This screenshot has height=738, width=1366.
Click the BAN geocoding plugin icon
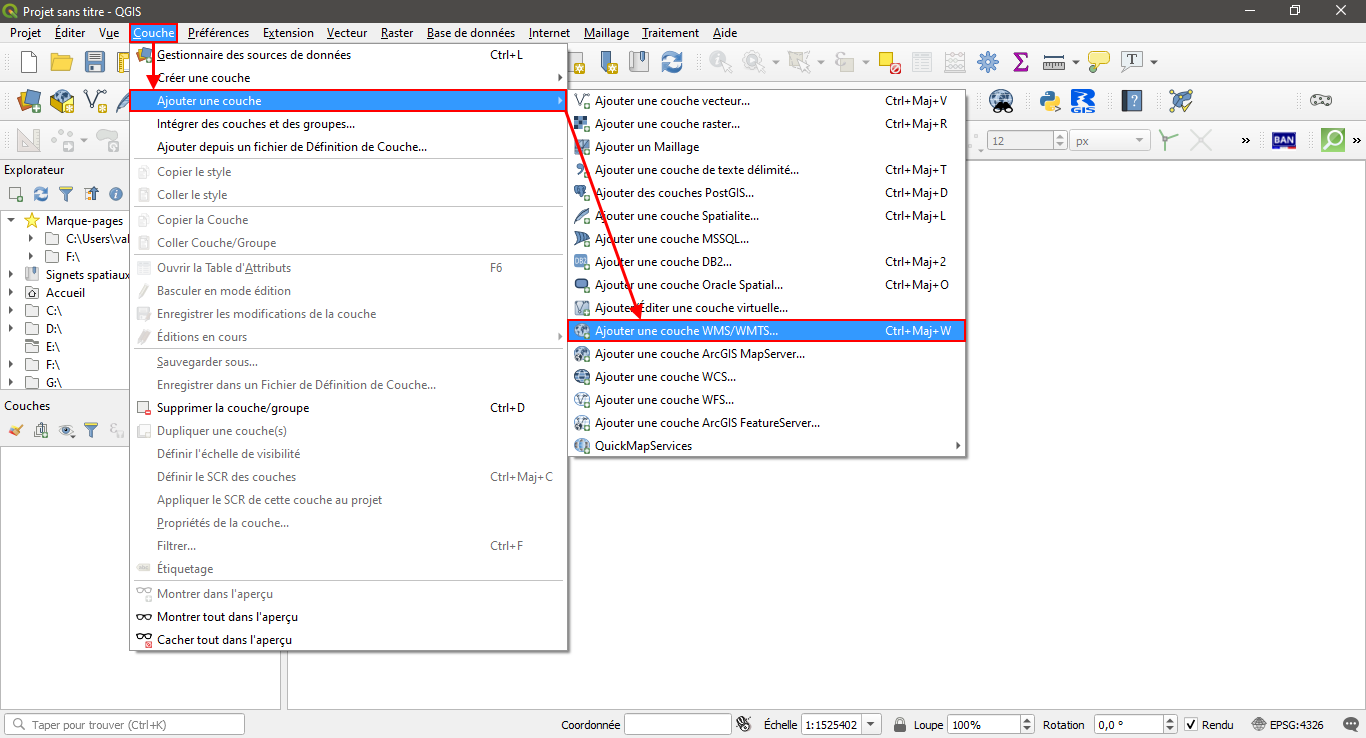pos(1284,140)
